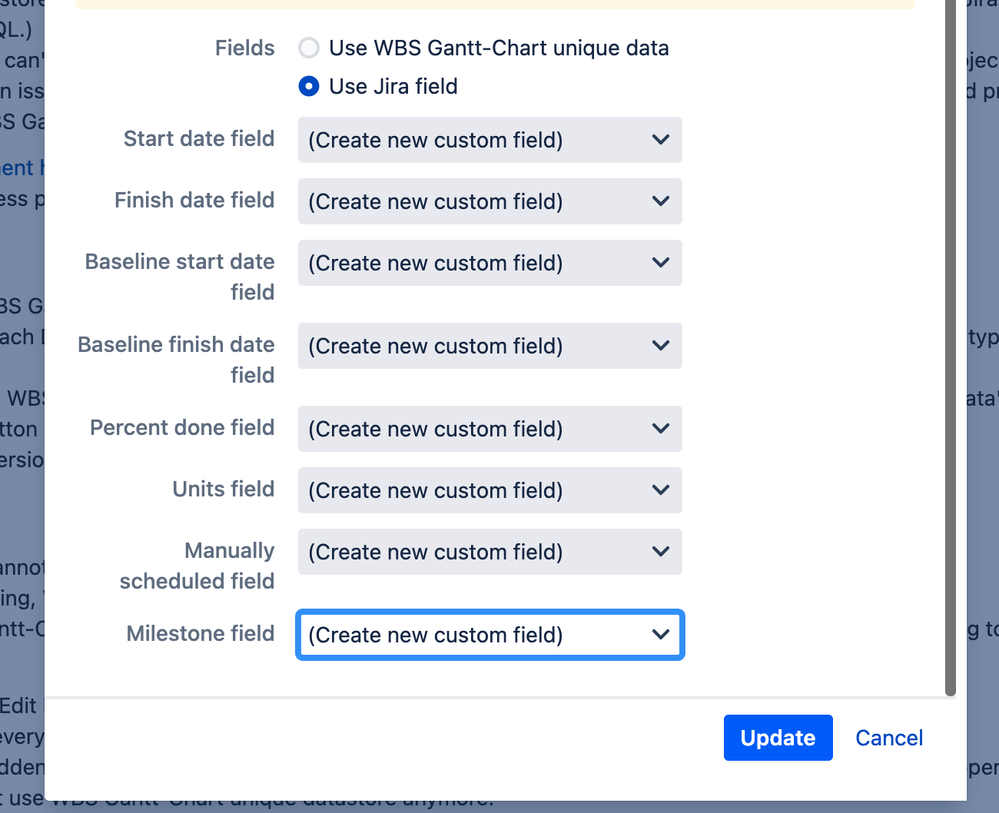Click the chevron on Milestone field dropdown
Viewport: 999px width, 813px height.
(660, 634)
